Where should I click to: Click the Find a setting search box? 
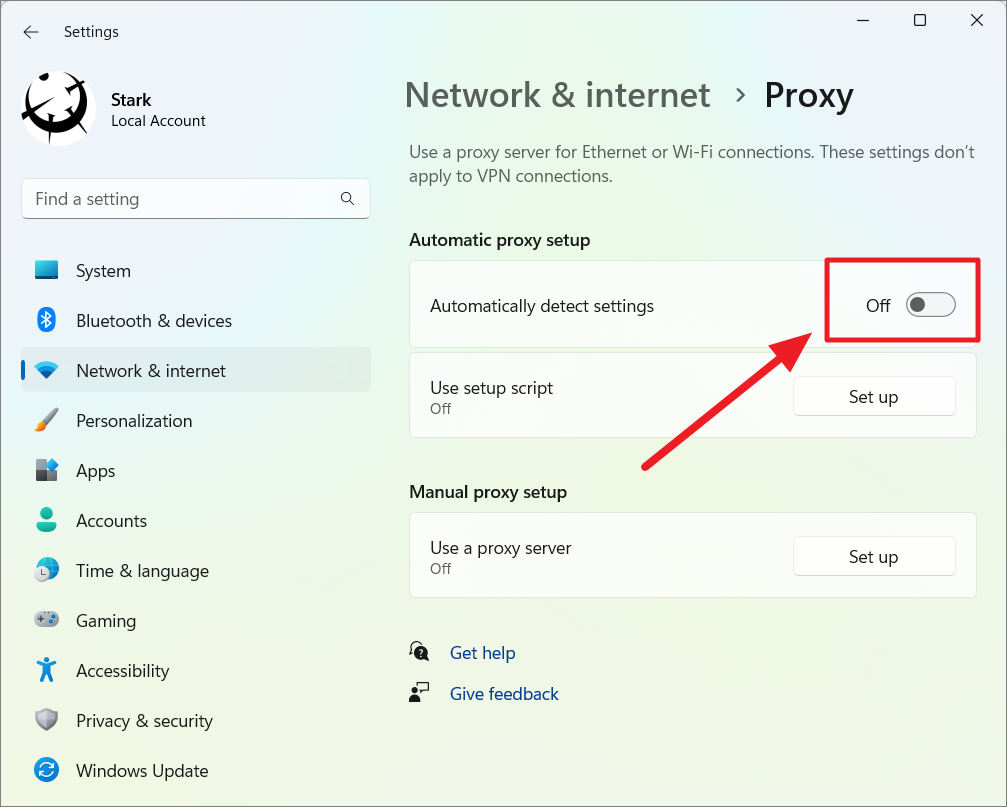[195, 198]
